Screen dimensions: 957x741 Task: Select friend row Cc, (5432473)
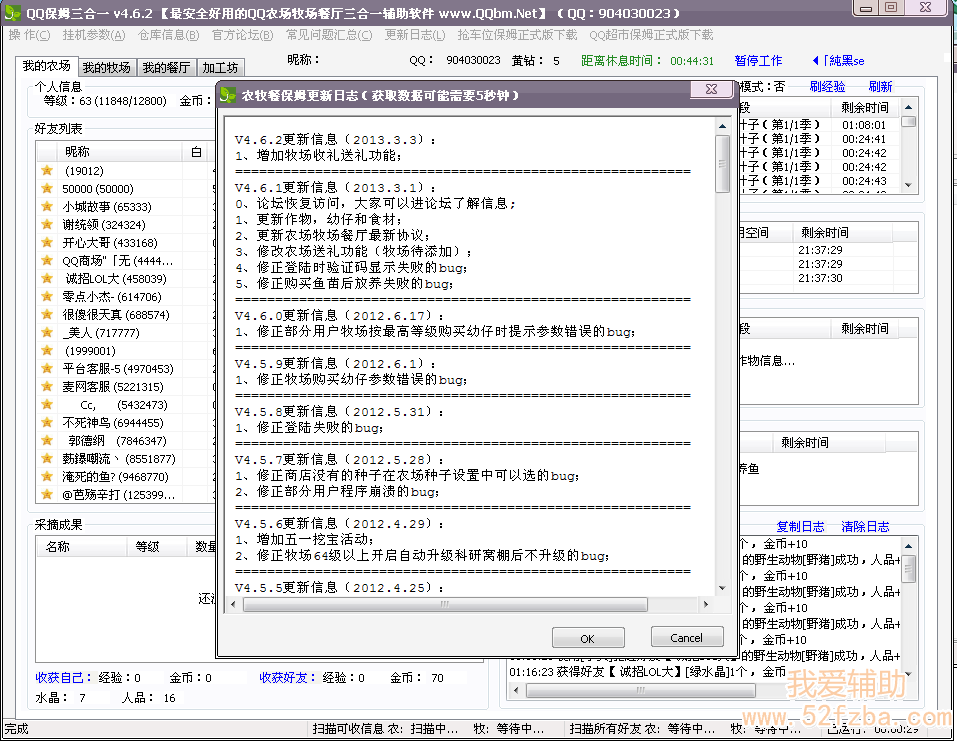point(125,405)
